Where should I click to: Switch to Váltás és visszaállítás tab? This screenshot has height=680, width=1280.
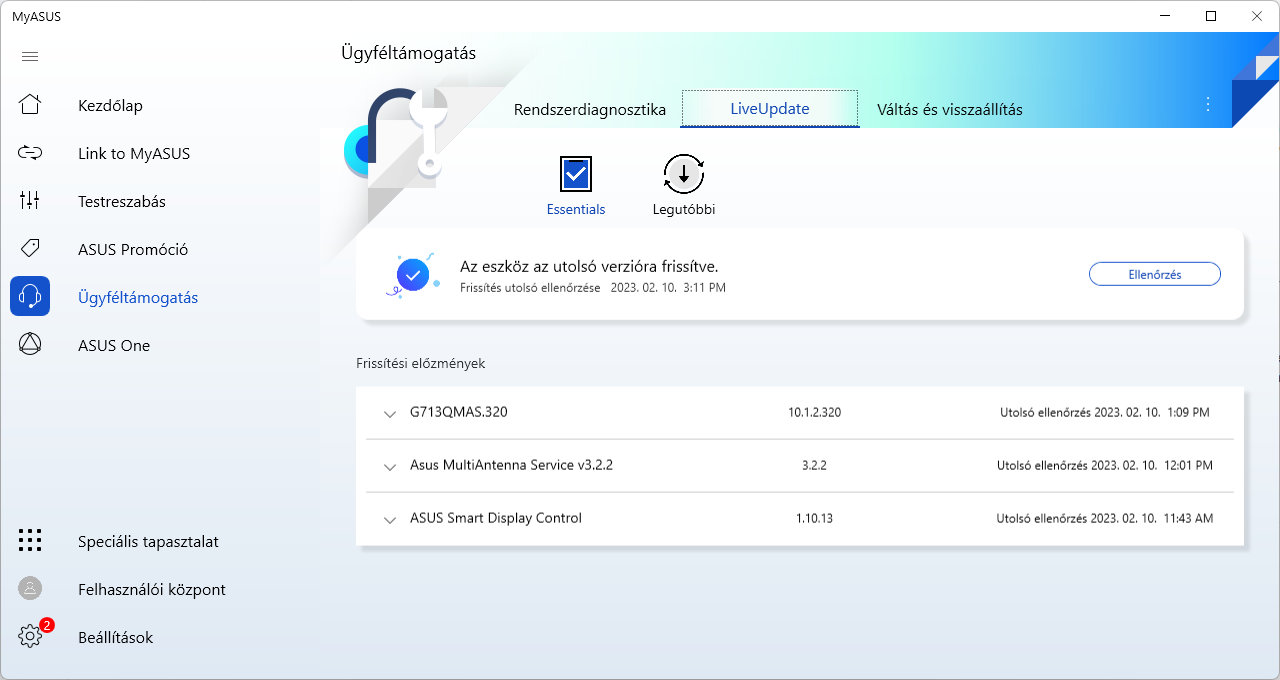click(x=950, y=109)
